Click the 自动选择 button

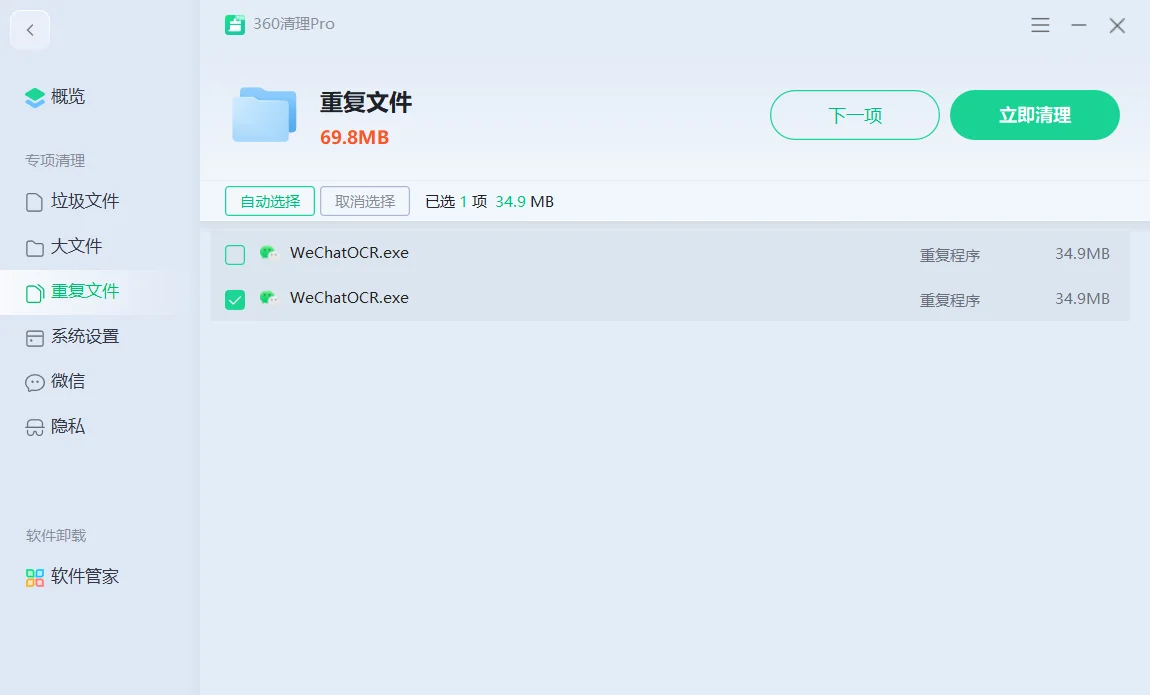coord(270,201)
